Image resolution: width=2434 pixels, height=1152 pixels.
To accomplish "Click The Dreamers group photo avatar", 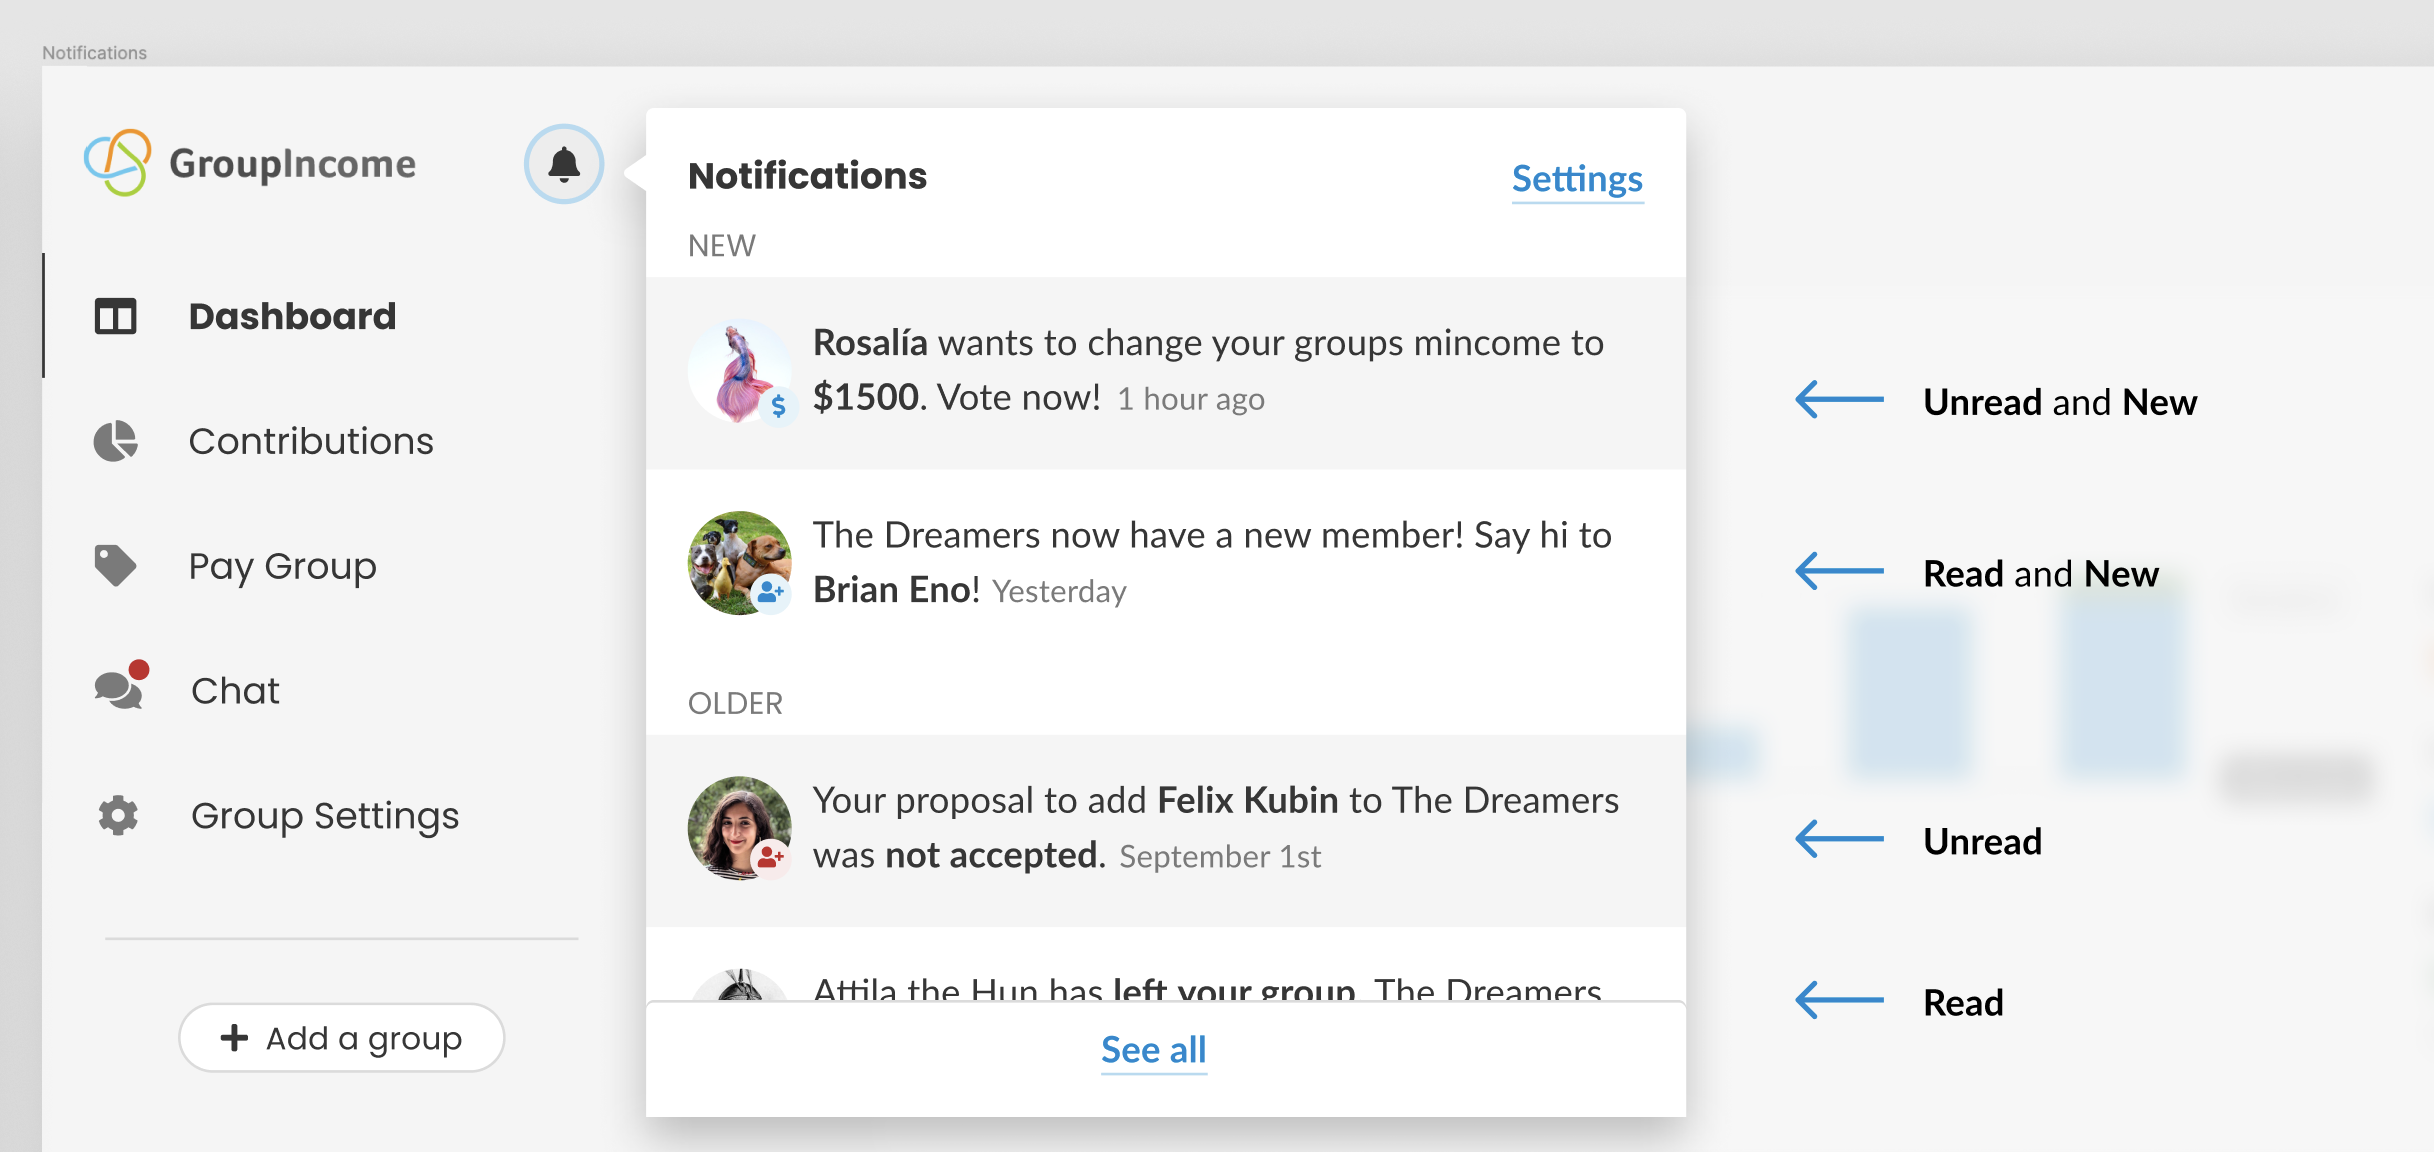I will click(x=740, y=562).
